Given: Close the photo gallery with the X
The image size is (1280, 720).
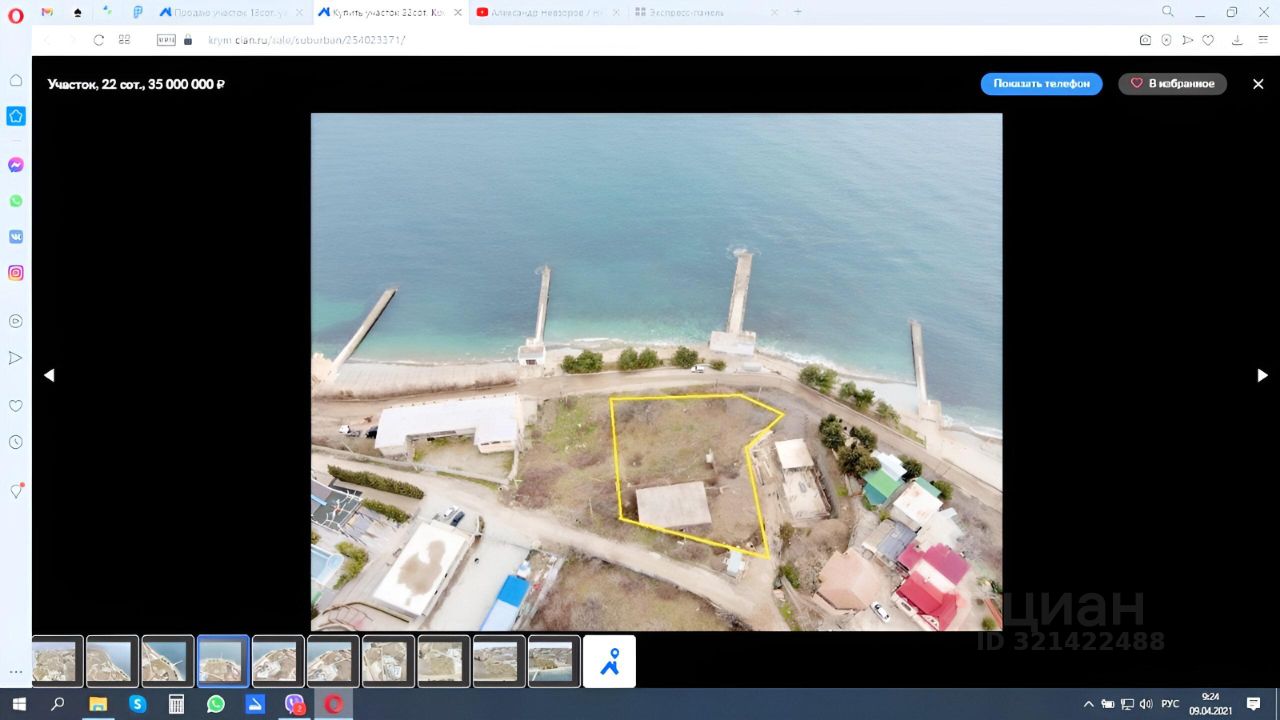Looking at the screenshot, I should tap(1258, 84).
